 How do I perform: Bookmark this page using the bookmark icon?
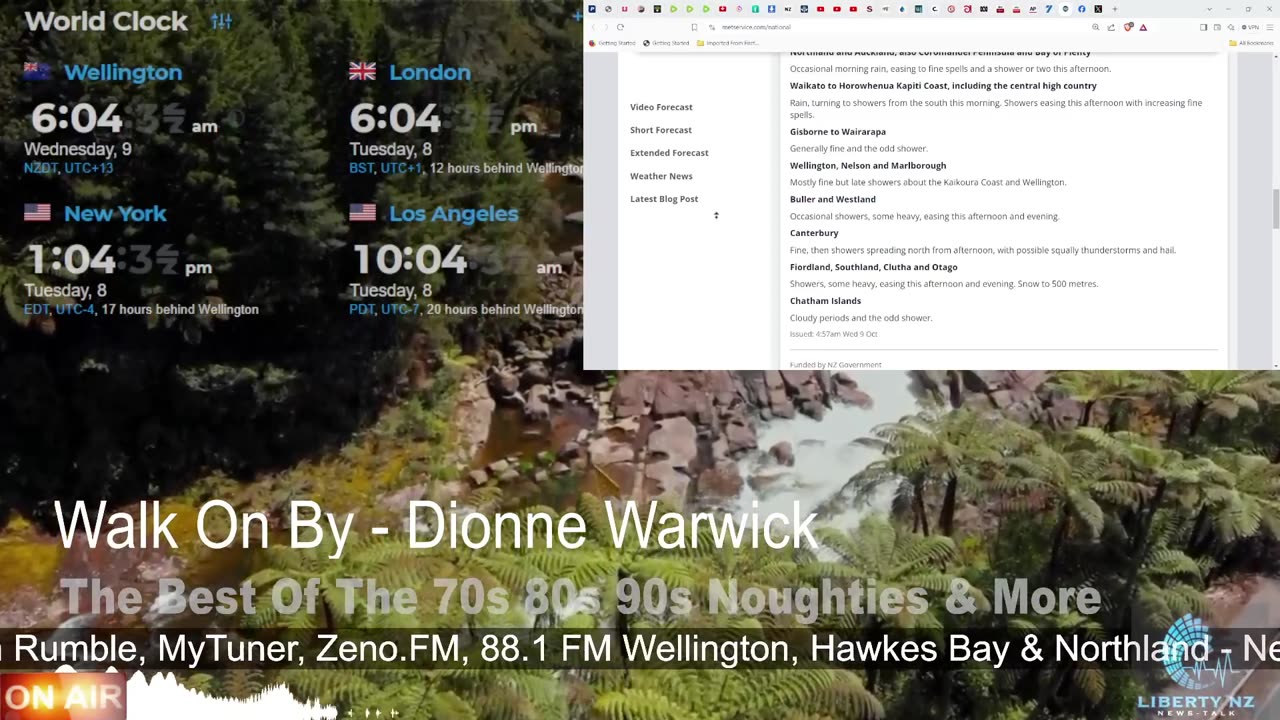[x=694, y=27]
